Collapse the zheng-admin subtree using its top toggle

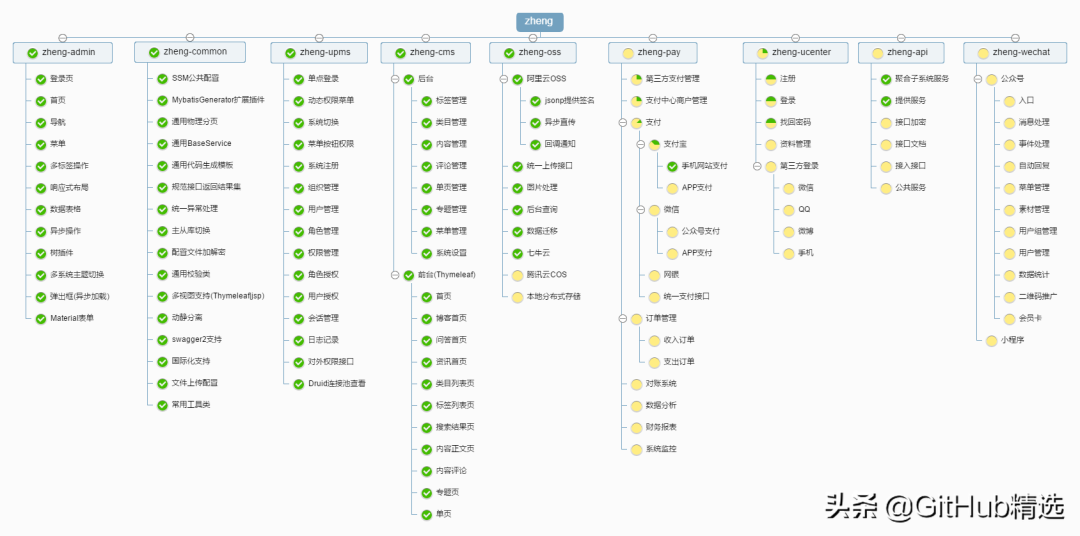63,38
